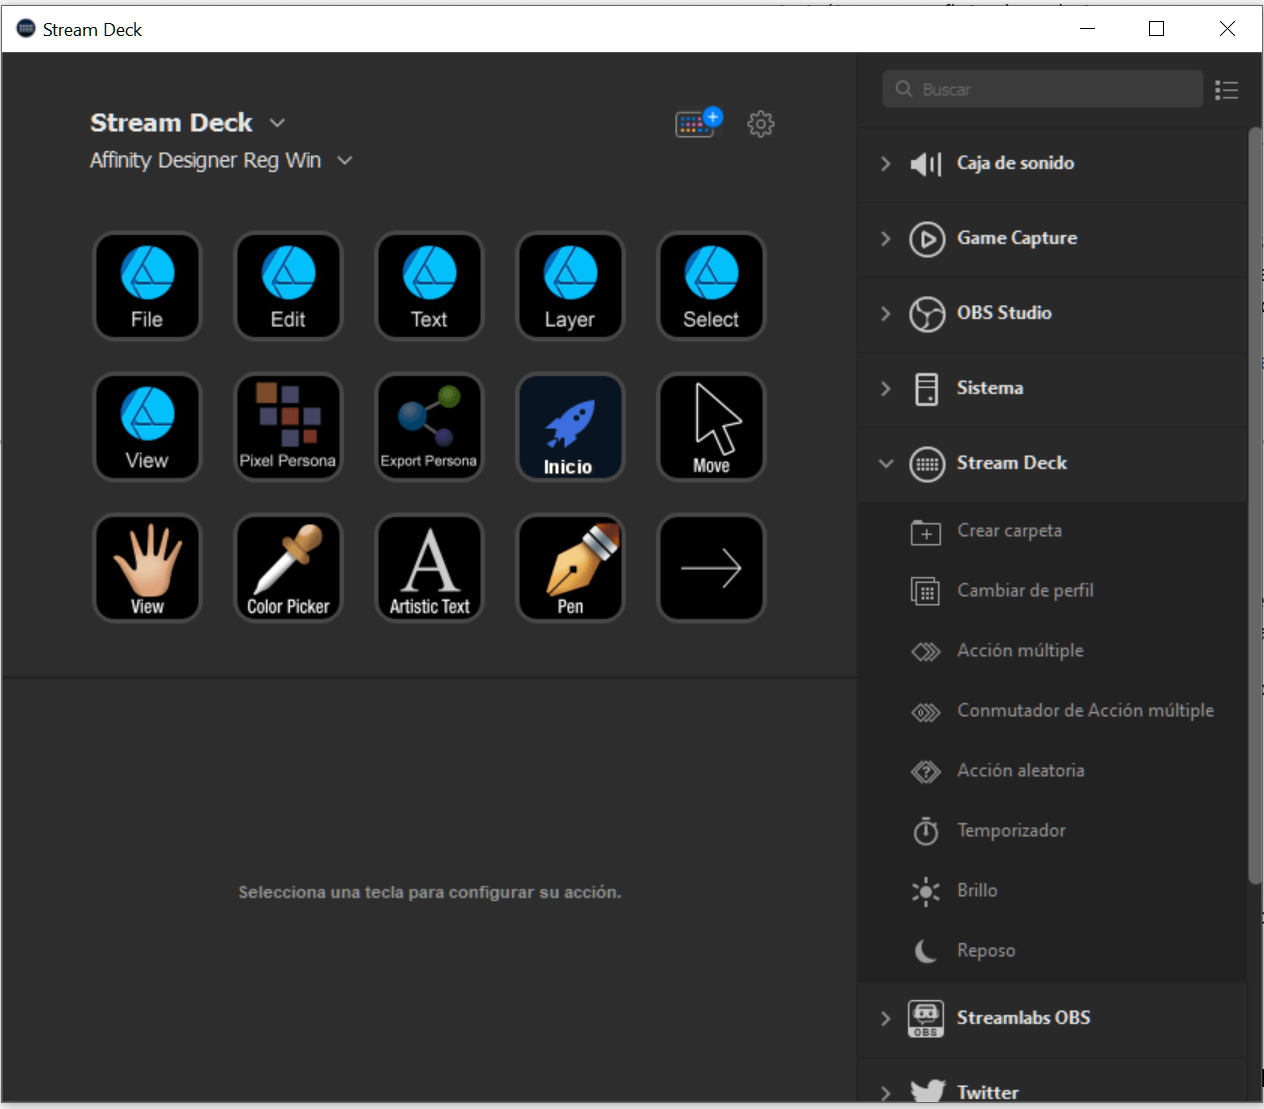Screen dimensions: 1264x1109
Task: Click the next page arrow key
Action: [x=711, y=568]
